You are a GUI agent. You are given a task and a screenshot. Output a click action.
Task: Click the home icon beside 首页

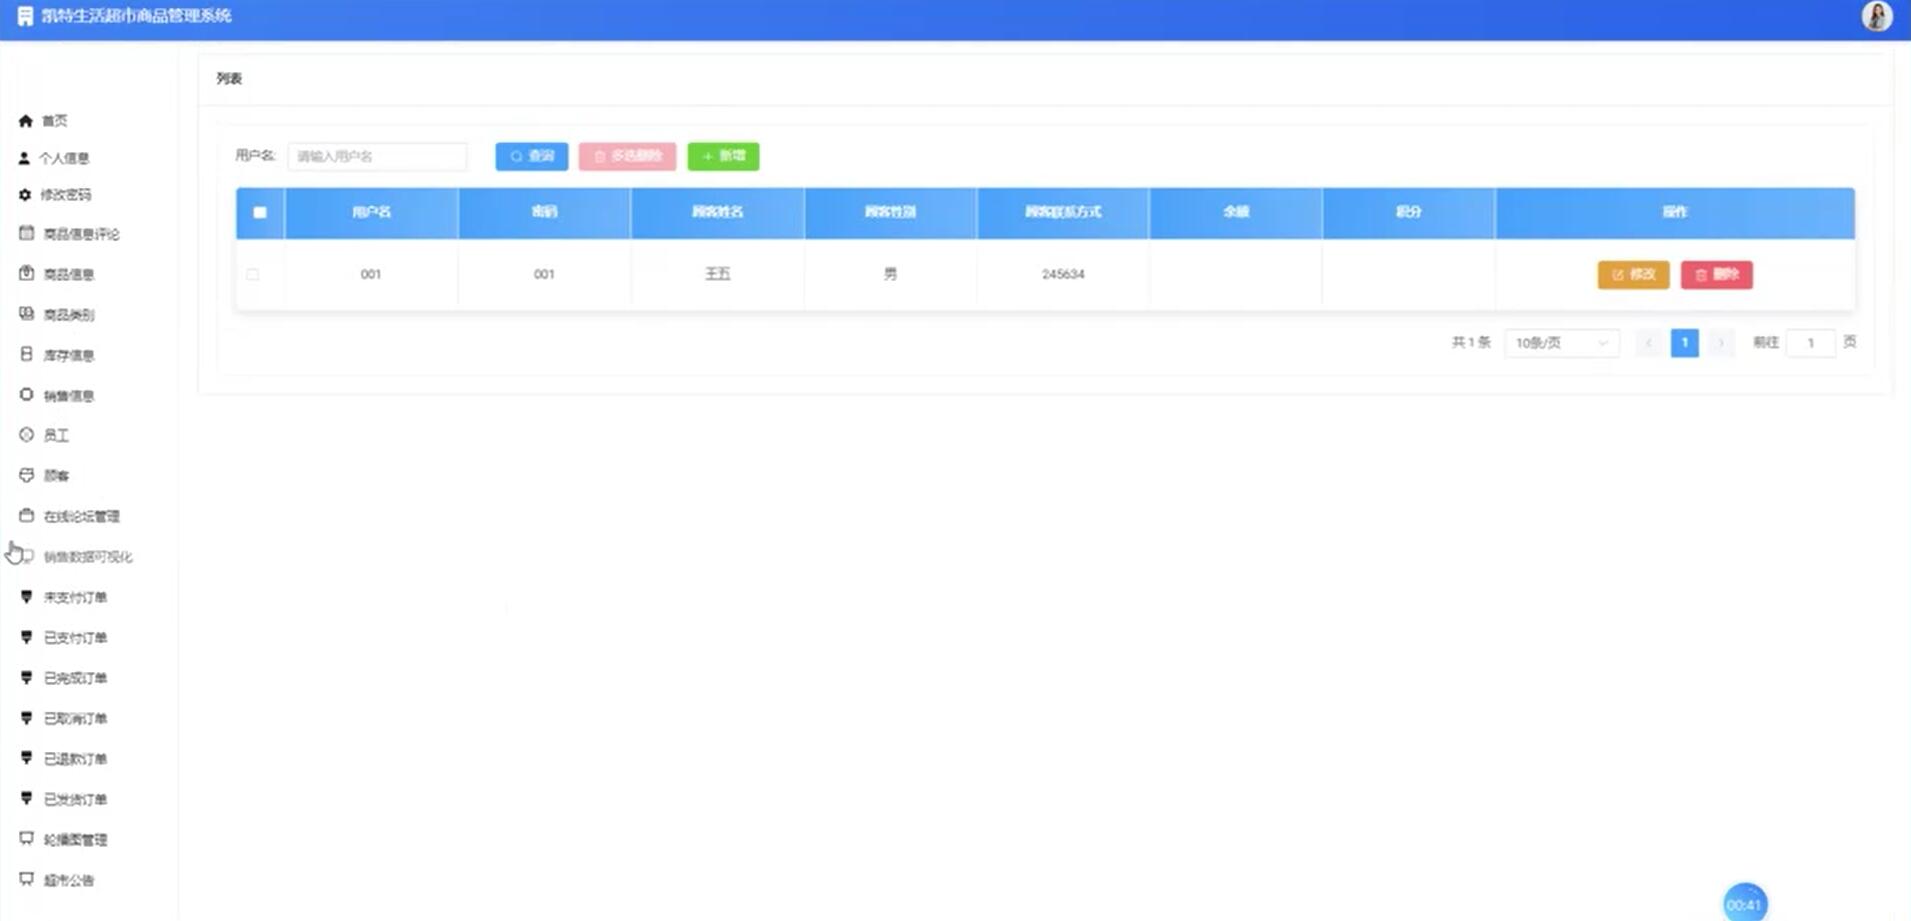click(26, 121)
